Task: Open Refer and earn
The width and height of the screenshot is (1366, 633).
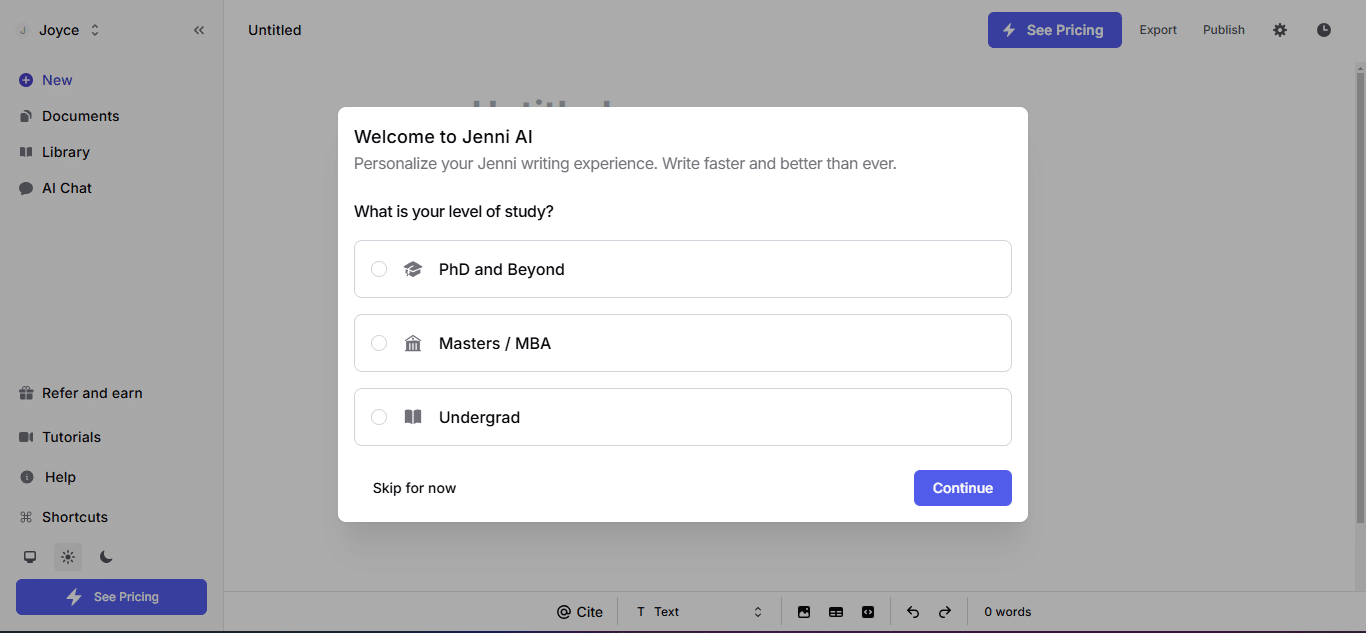Action: (81, 393)
